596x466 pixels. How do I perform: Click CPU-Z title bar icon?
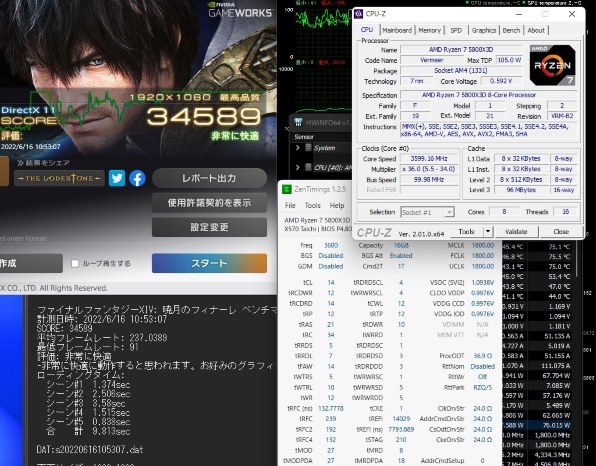358,14
